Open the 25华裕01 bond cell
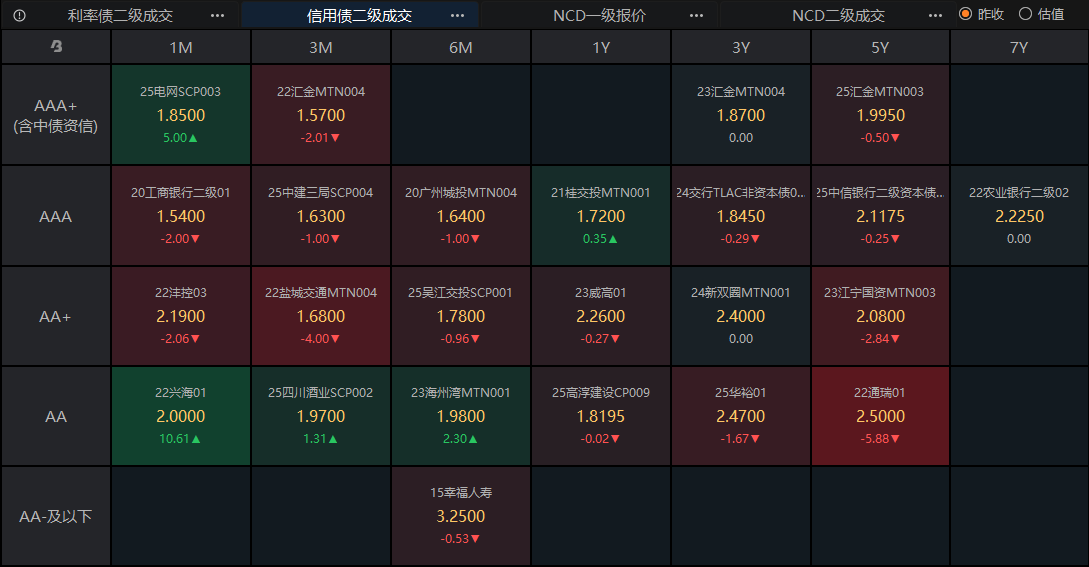 coord(741,416)
